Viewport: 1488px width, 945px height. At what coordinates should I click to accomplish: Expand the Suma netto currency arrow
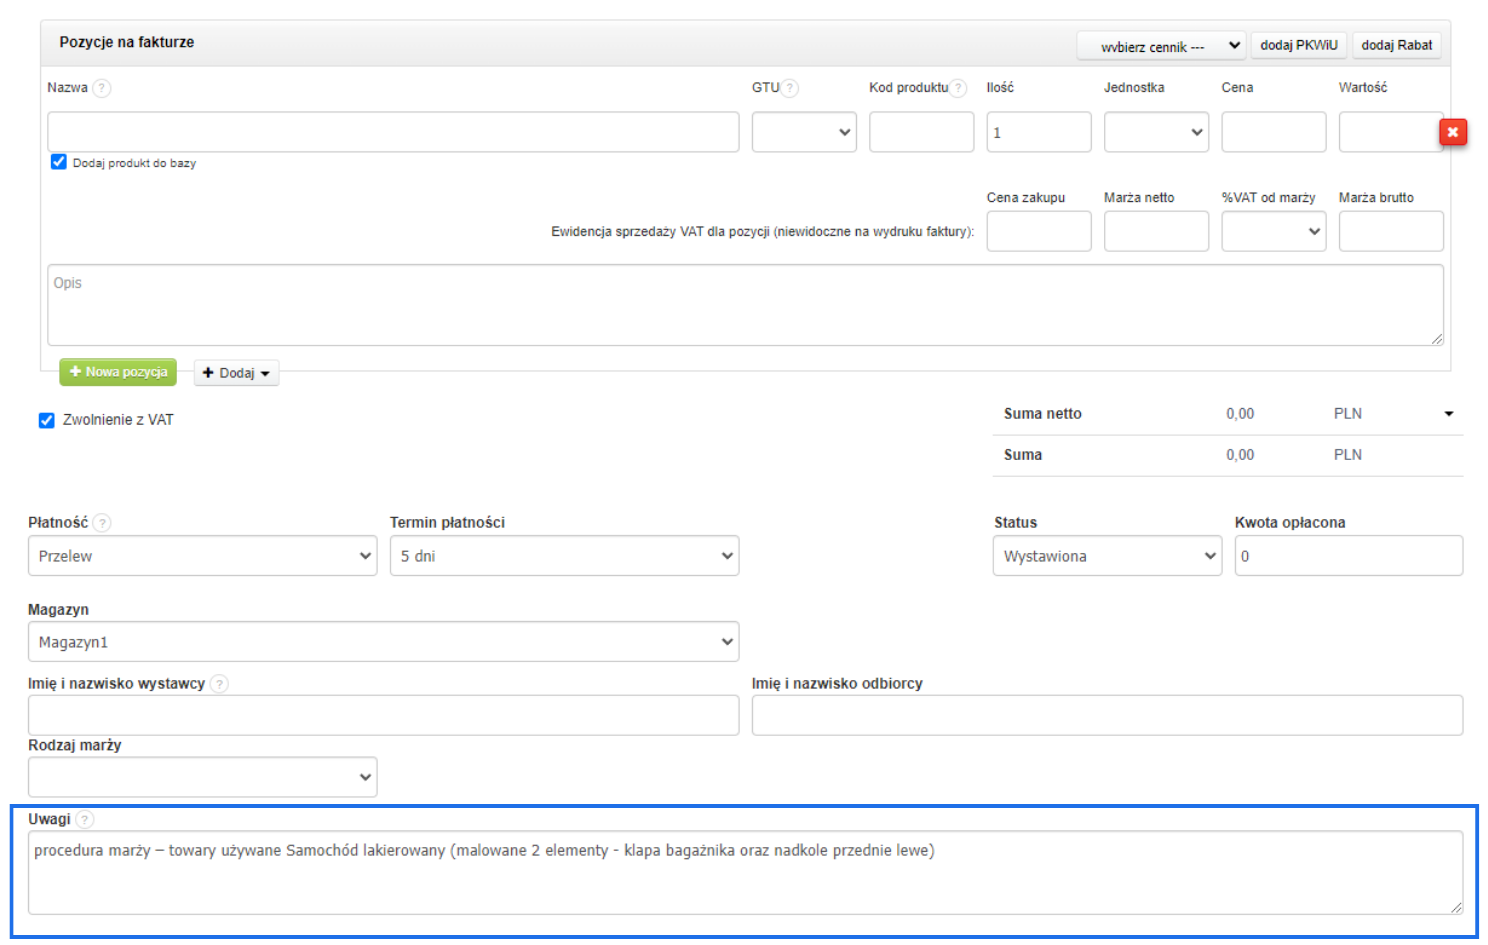(x=1448, y=414)
